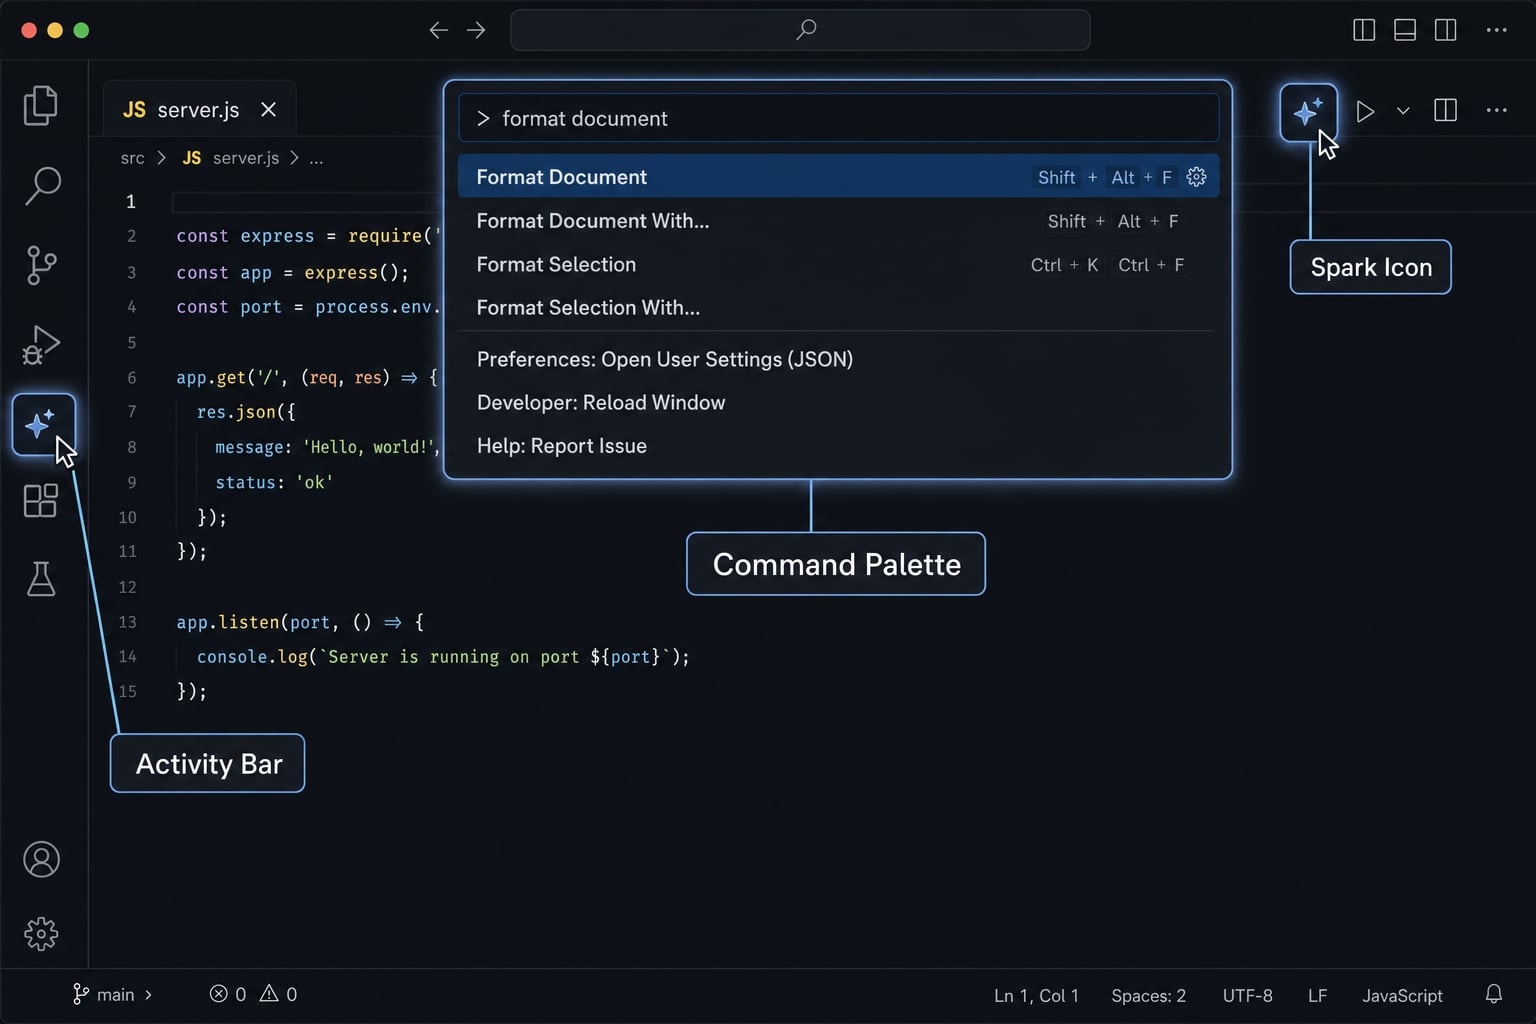The image size is (1536, 1024).
Task: Open the run options dropdown arrow
Action: tap(1403, 111)
